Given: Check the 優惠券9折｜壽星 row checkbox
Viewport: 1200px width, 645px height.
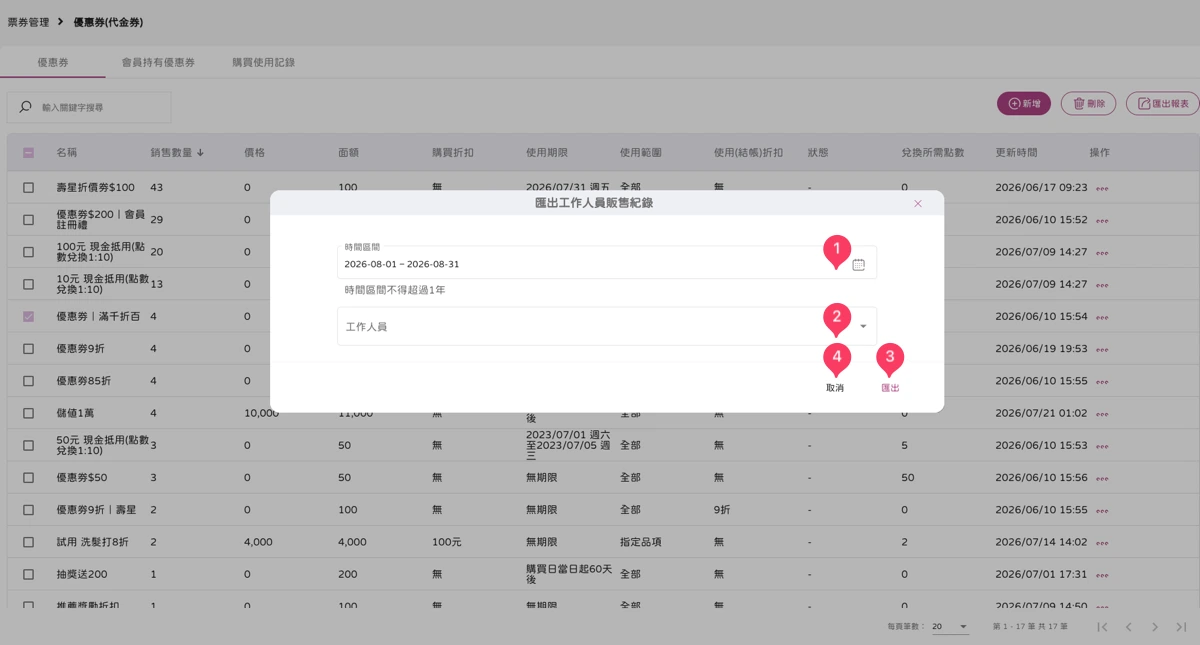Looking at the screenshot, I should click(x=28, y=510).
